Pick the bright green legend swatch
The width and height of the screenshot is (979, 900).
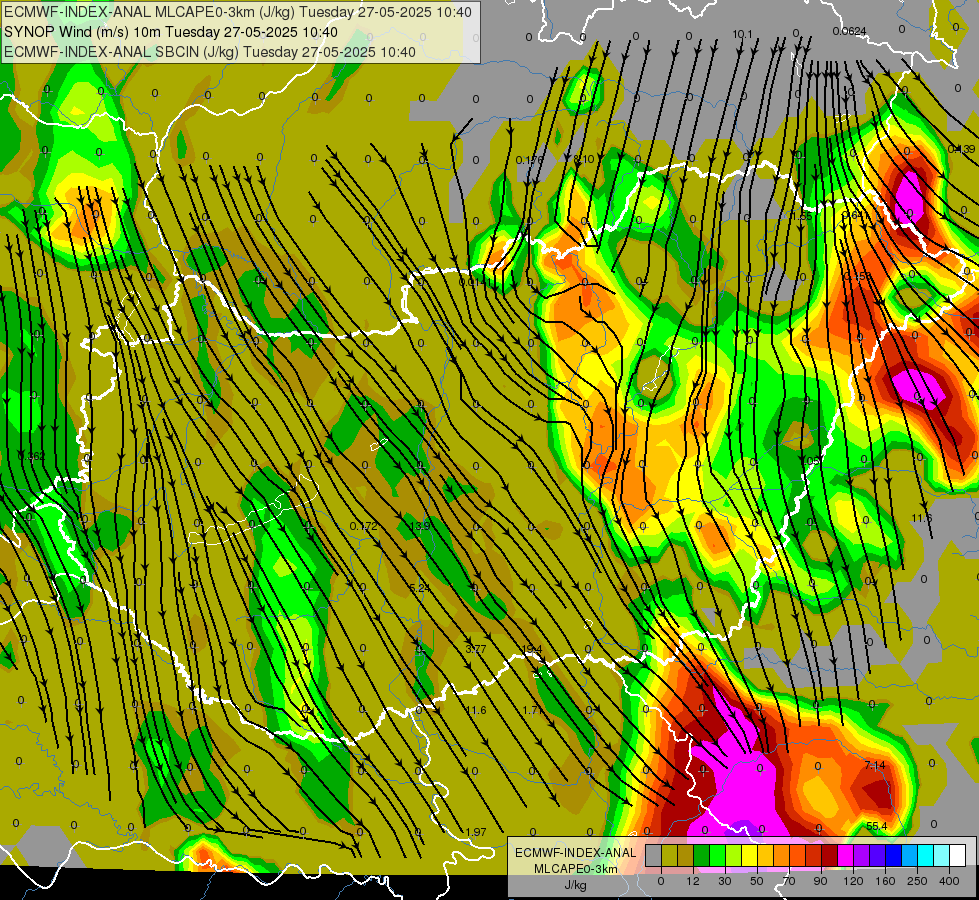[x=717, y=855]
